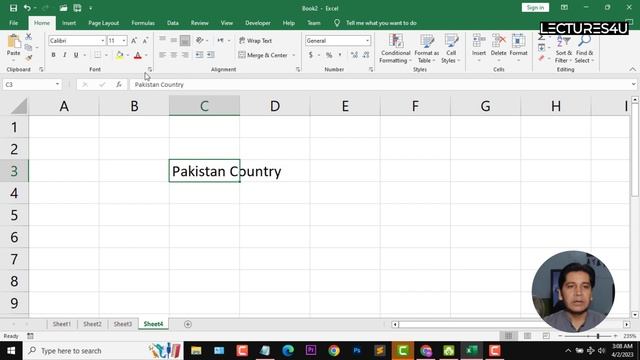This screenshot has width=640, height=360.
Task: Click the Insert Function fx button
Action: [119, 84]
